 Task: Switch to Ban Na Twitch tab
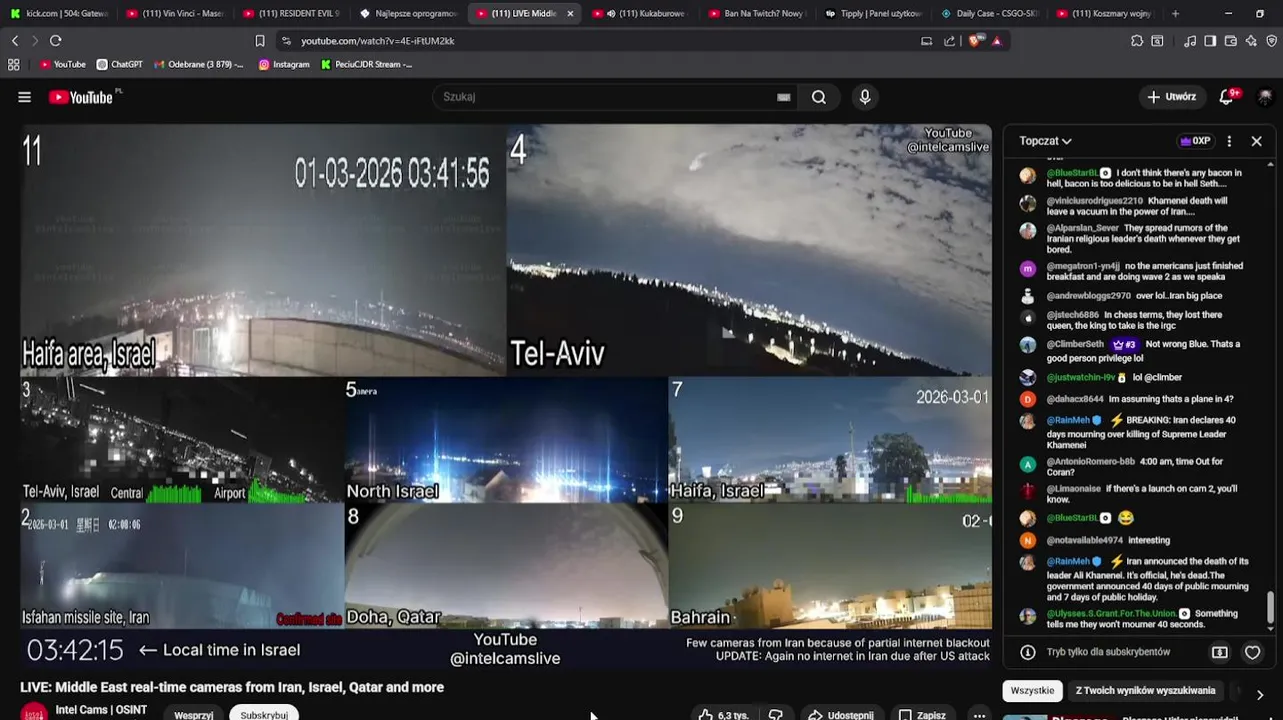pos(757,14)
